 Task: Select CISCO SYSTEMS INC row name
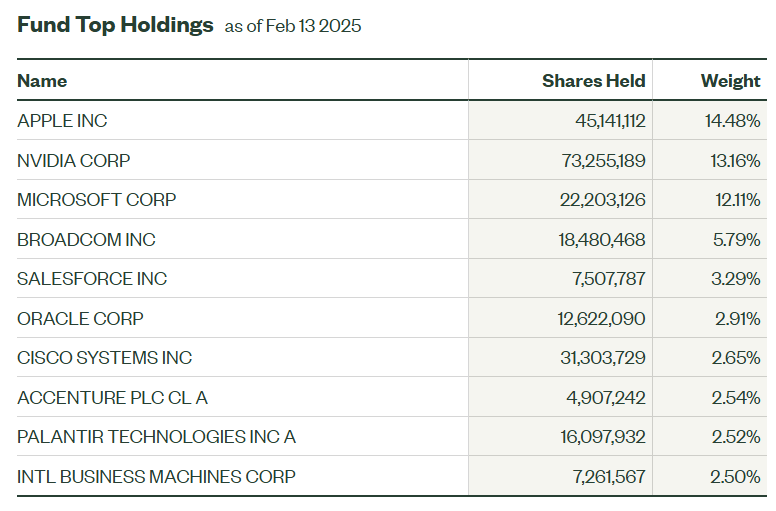click(x=104, y=358)
